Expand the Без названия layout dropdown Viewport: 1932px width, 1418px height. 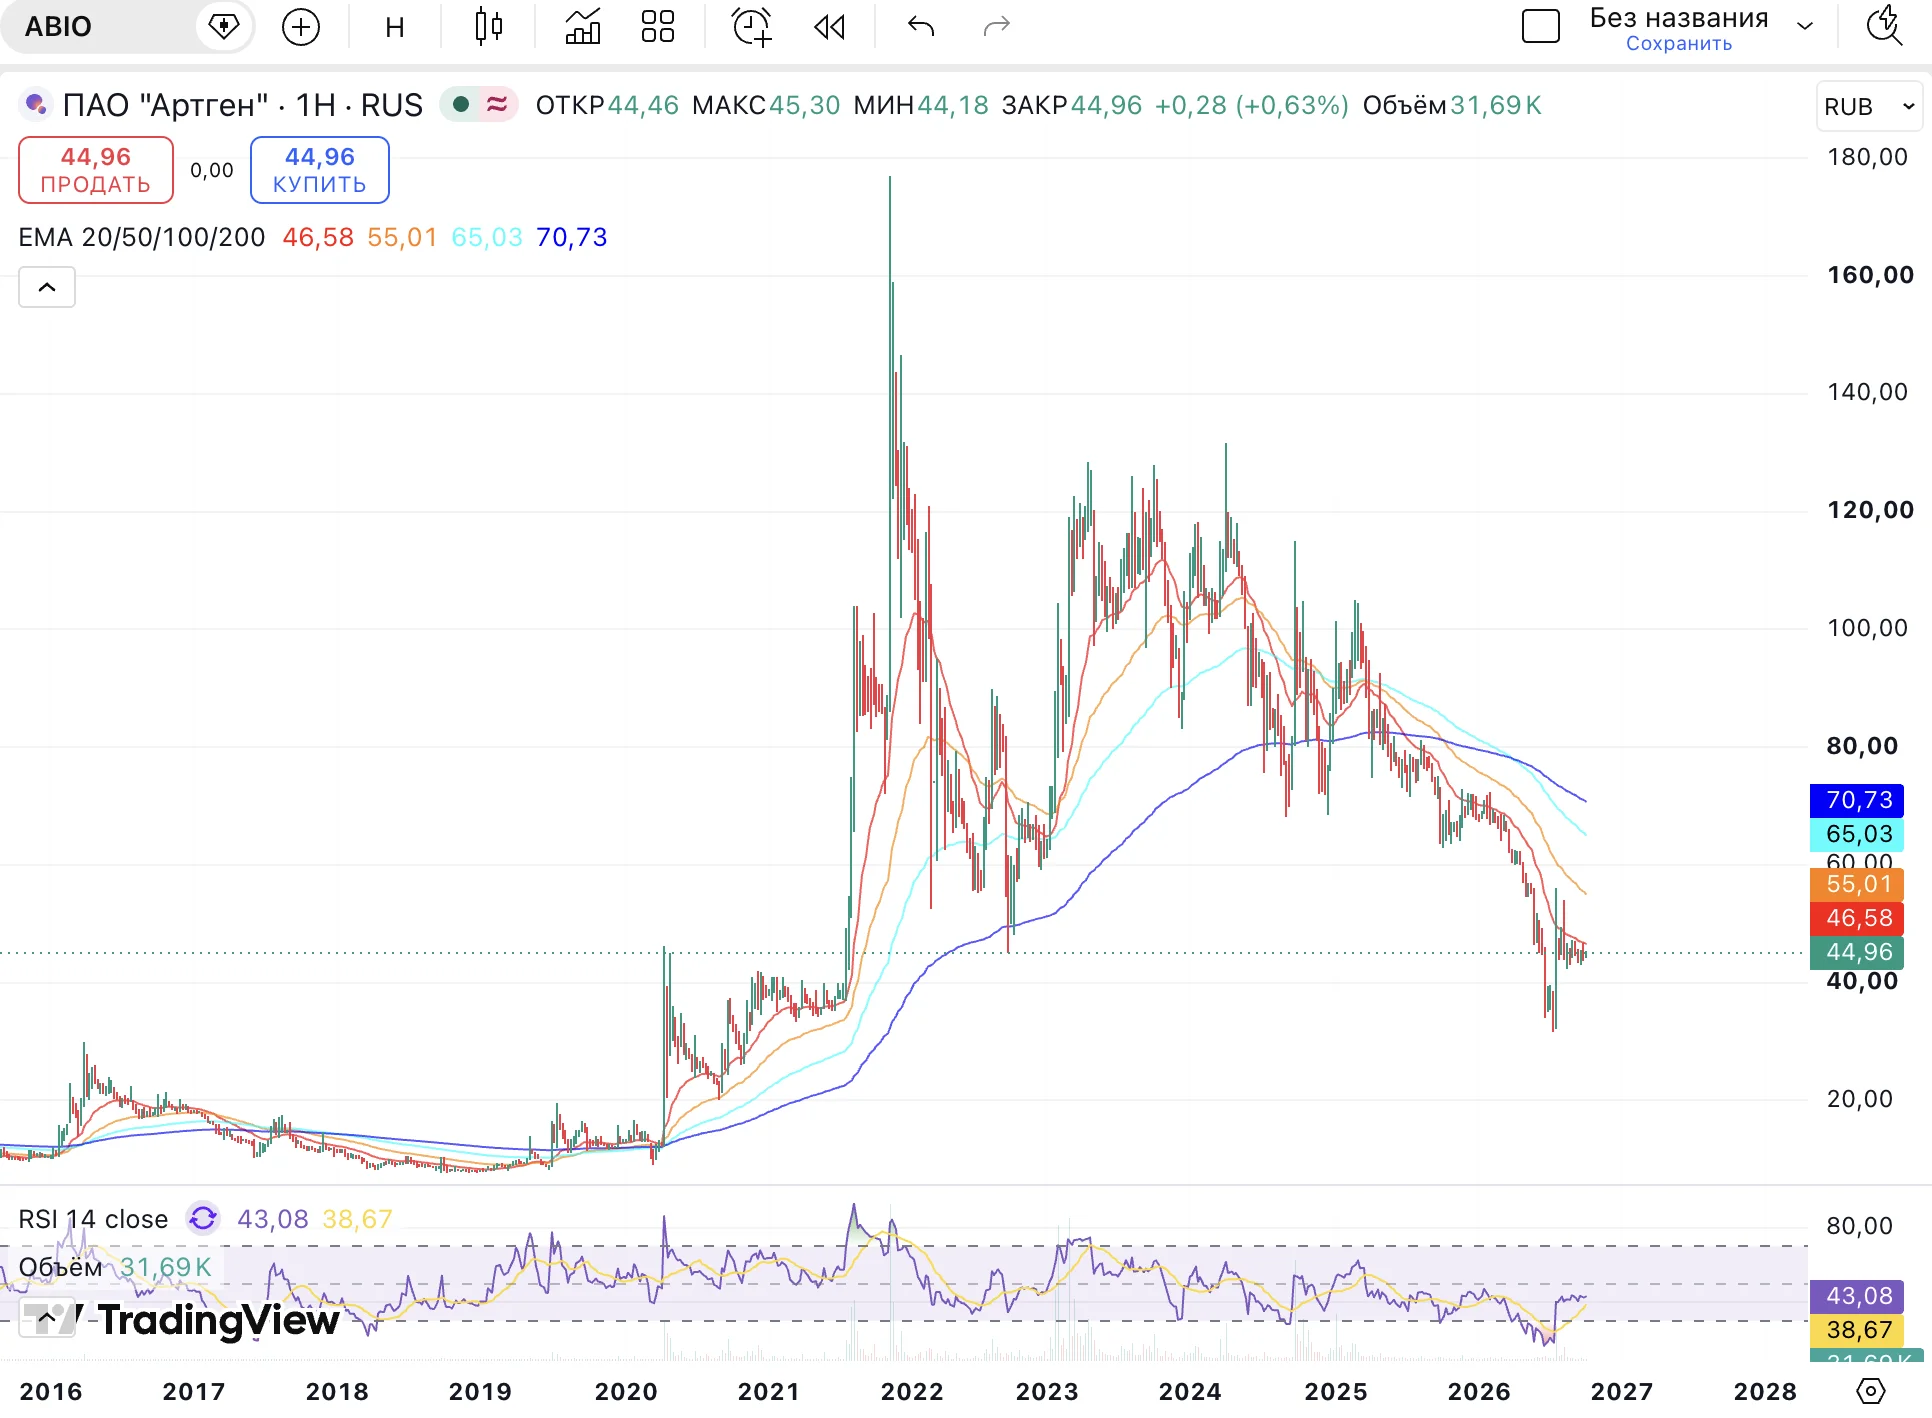click(x=1805, y=27)
